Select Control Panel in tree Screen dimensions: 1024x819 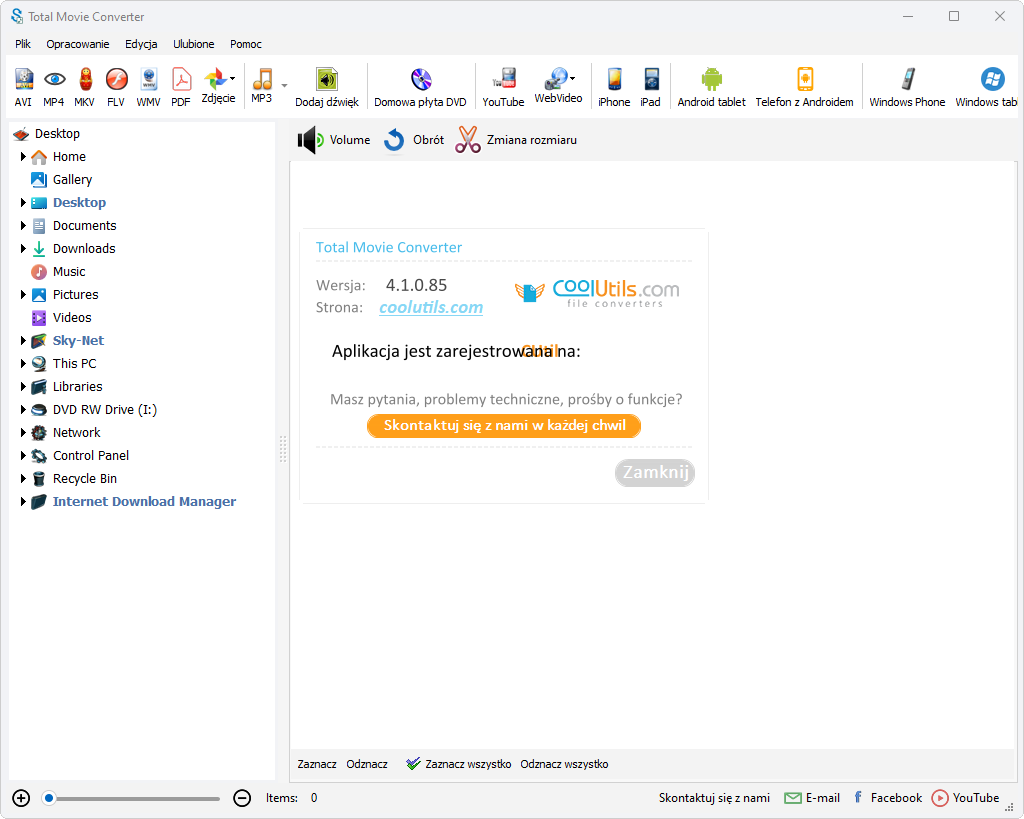[80, 456]
